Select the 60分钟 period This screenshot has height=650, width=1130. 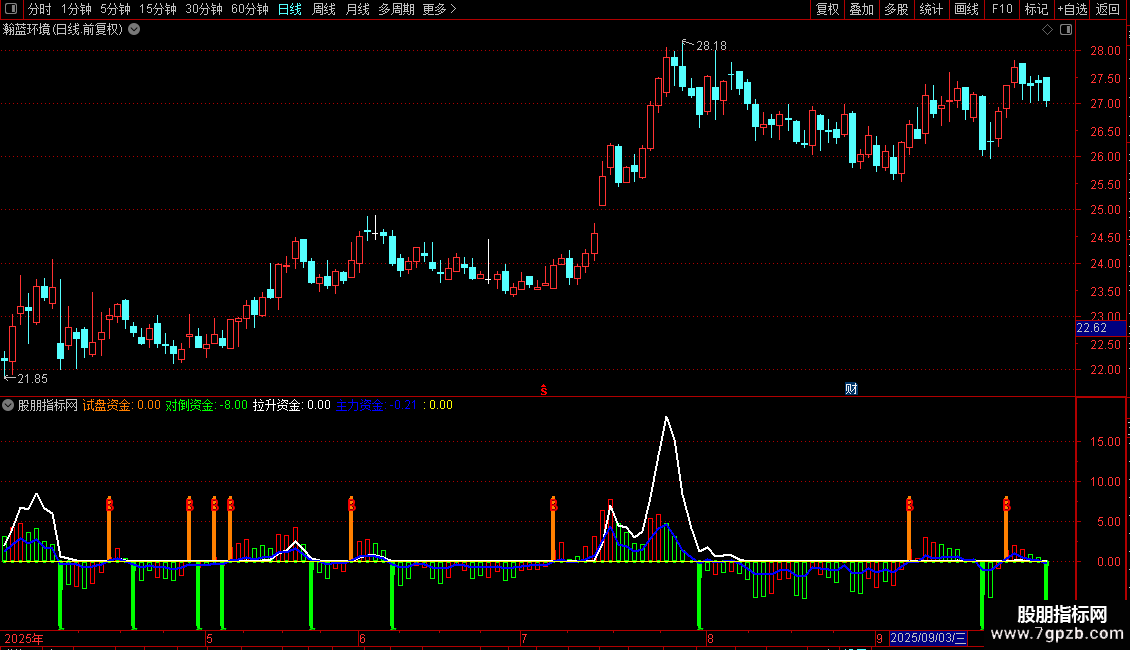(x=250, y=9)
